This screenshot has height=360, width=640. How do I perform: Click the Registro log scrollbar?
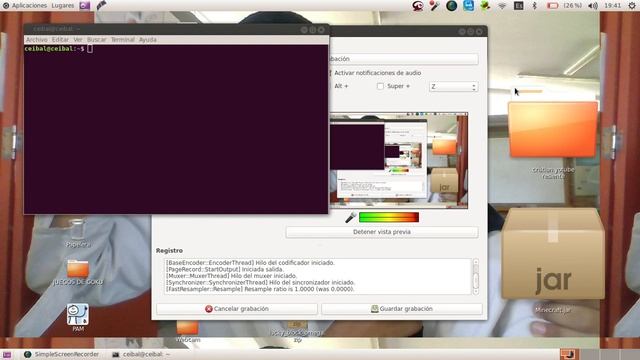[476, 276]
